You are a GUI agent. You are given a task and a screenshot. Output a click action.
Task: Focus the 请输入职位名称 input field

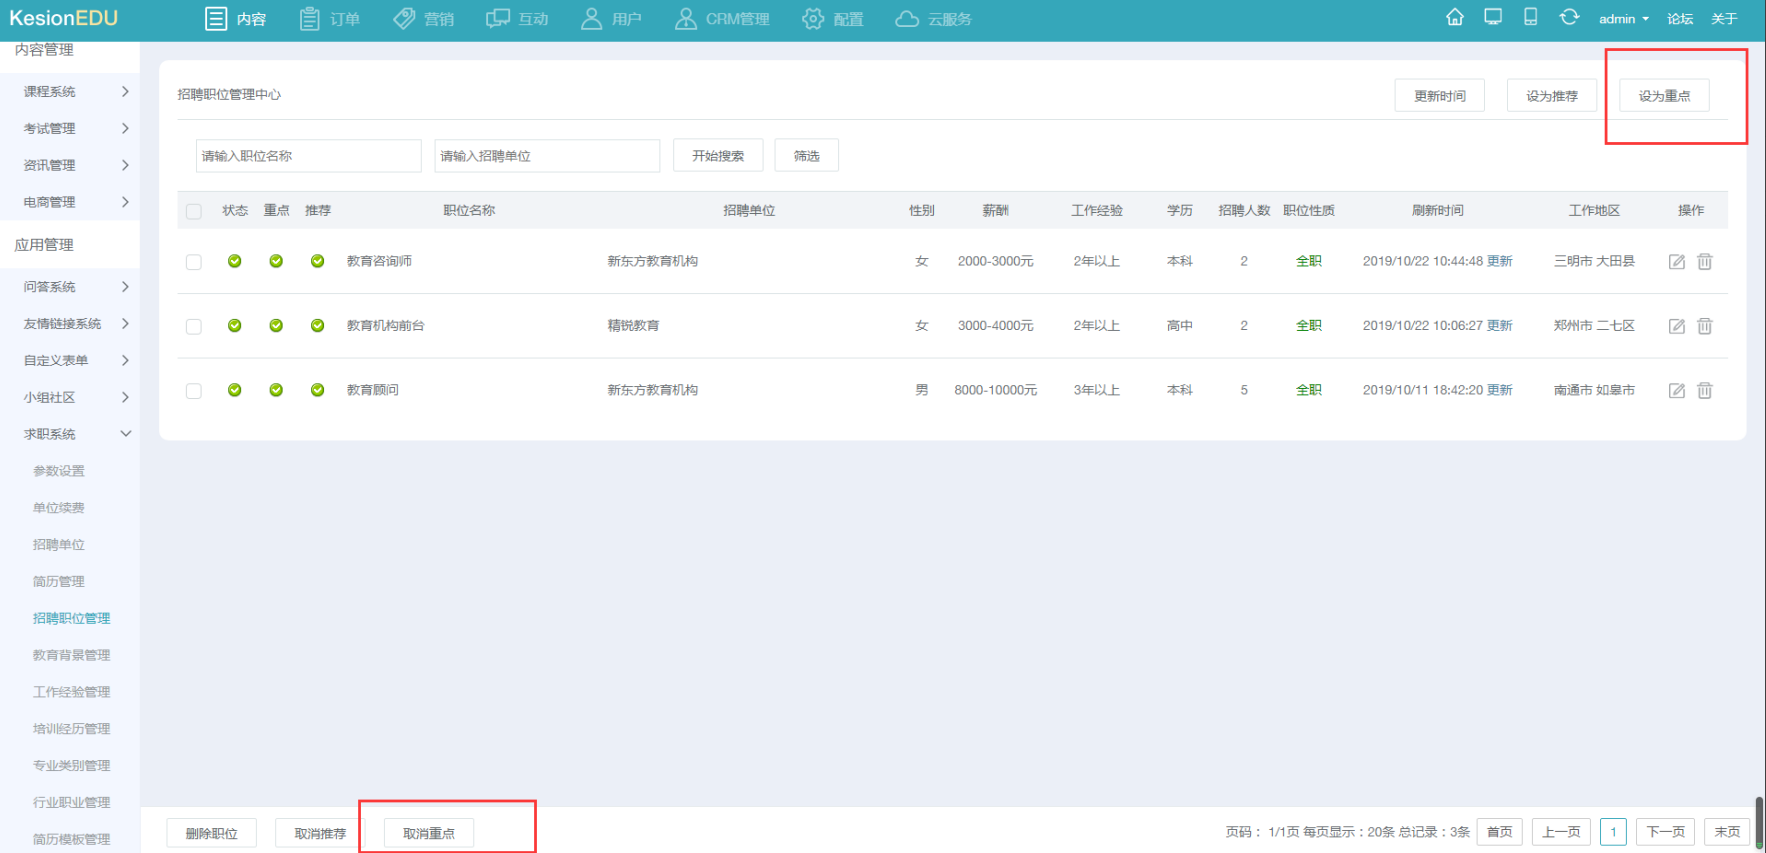[308, 156]
